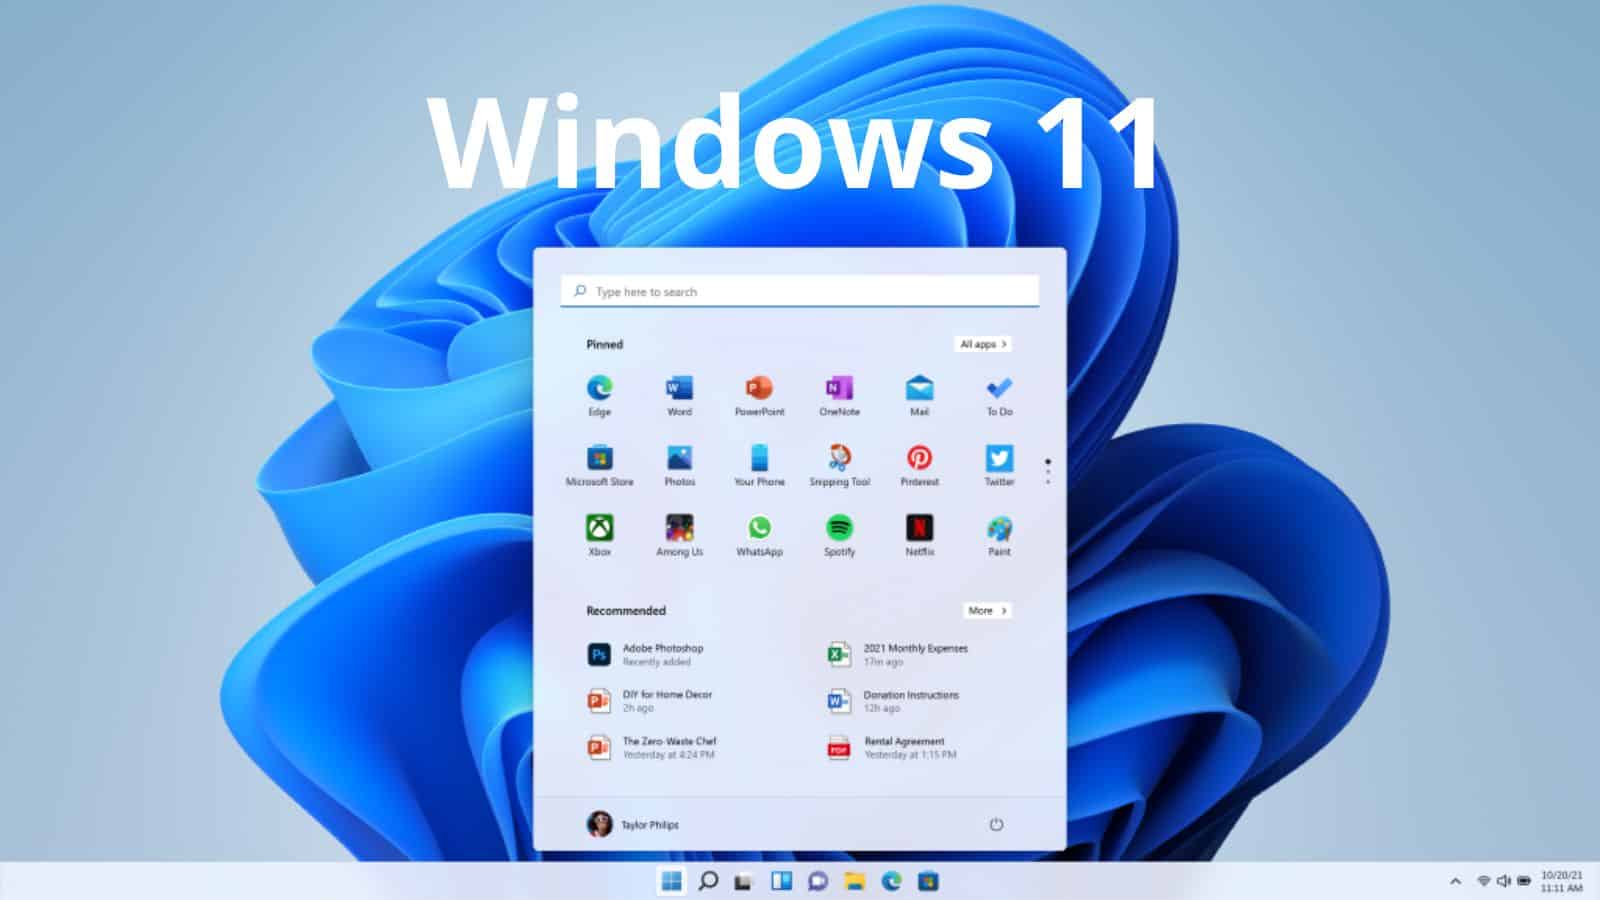Open the Paint app
Viewport: 1600px width, 900px height.
point(999,535)
